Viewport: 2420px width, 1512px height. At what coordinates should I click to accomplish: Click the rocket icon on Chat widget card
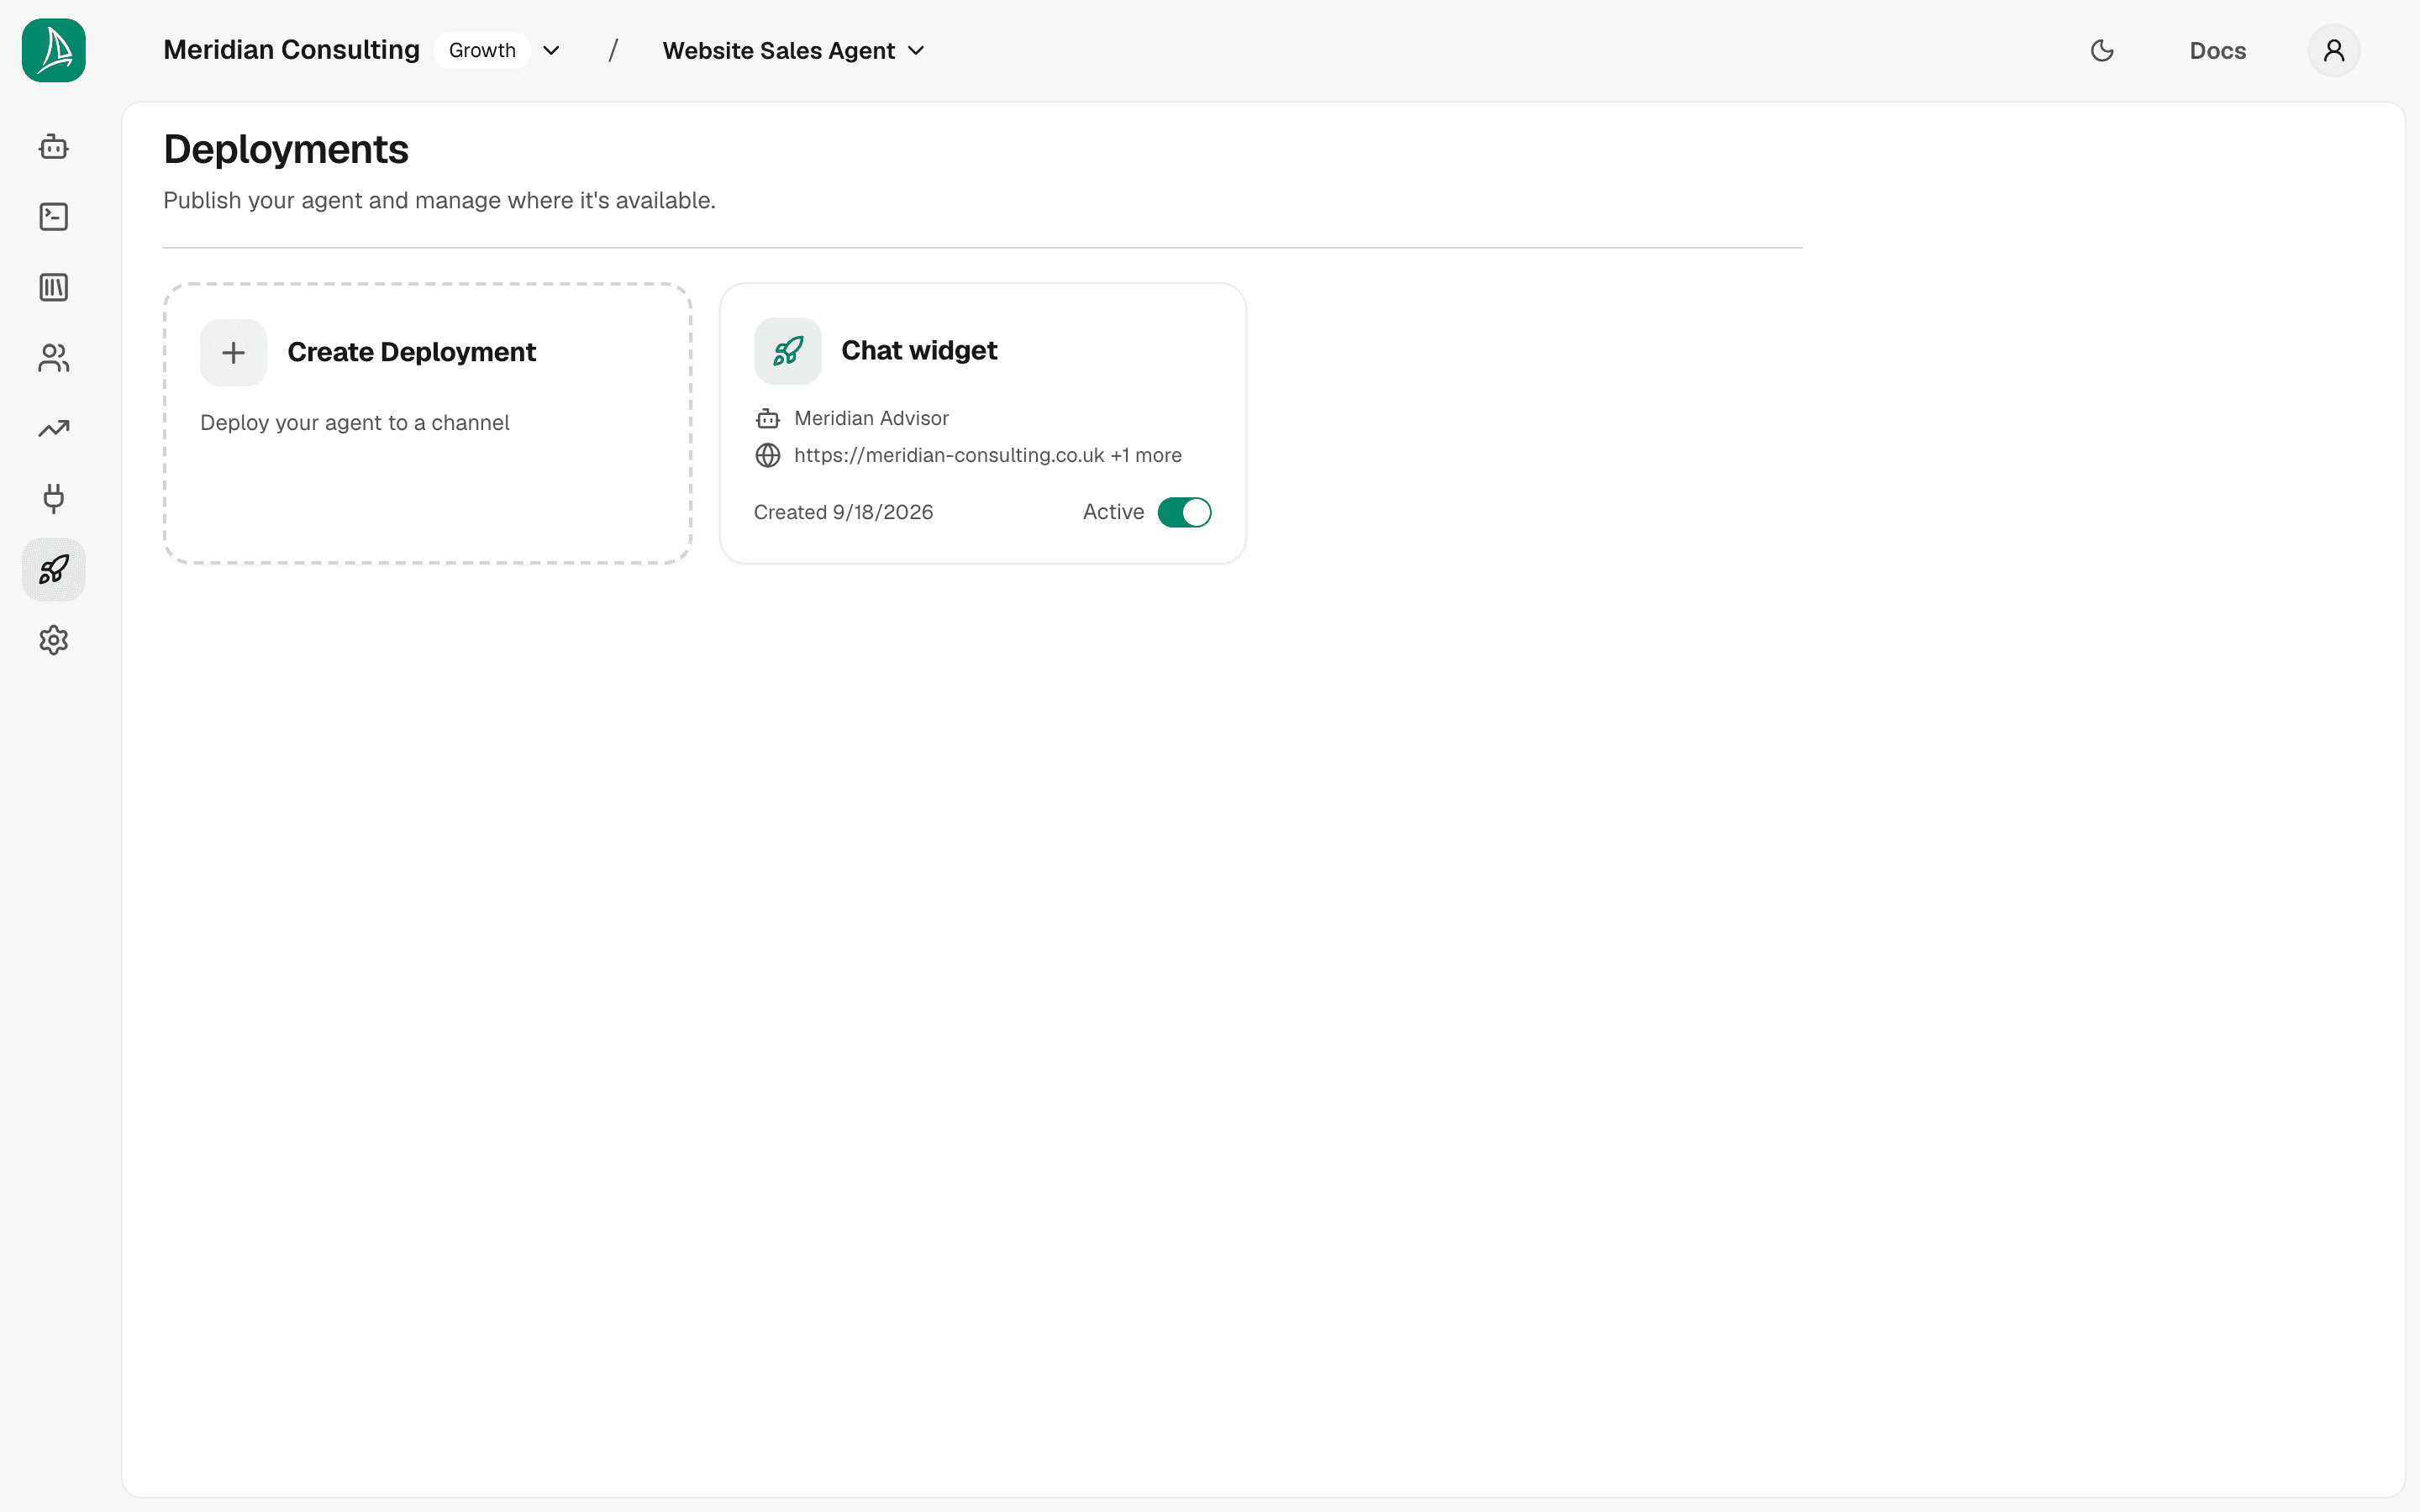[x=788, y=351]
